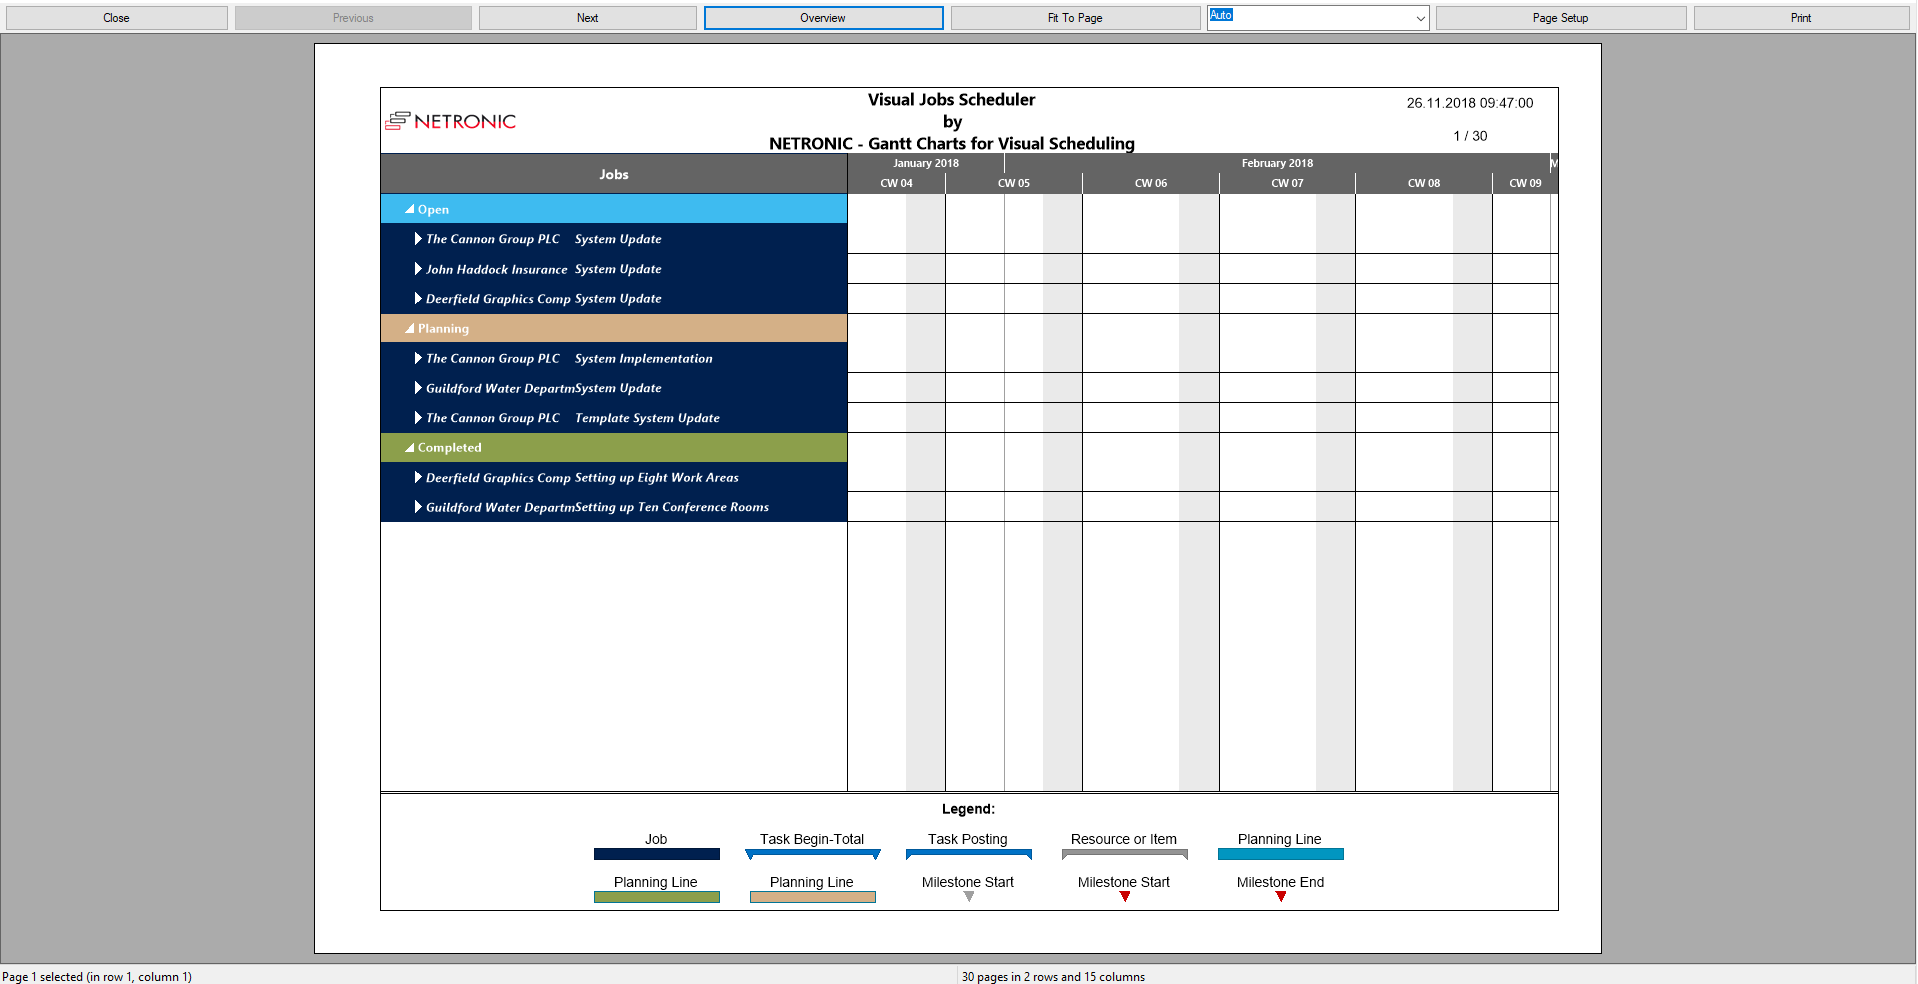Click the Legend: heading
Viewport: 1918px width, 984px height.
968,809
